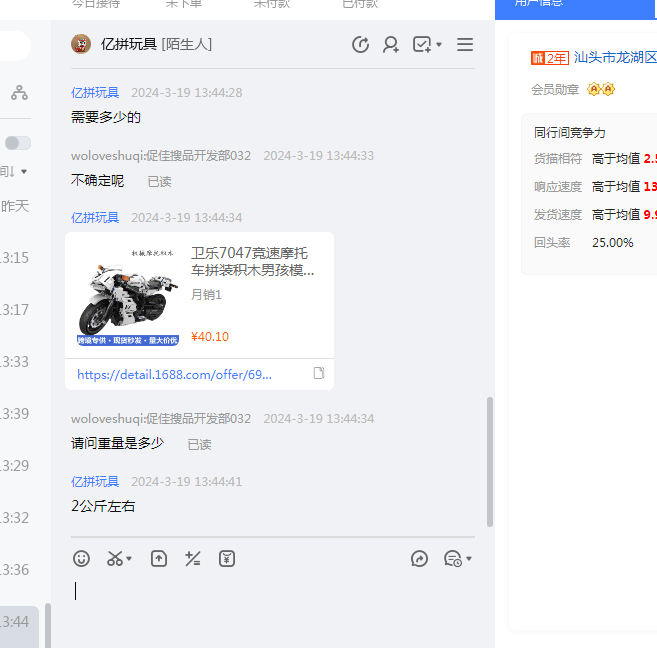Select the conversation timed 3:15
Viewport: 657px width, 648px height.
(x=19, y=258)
